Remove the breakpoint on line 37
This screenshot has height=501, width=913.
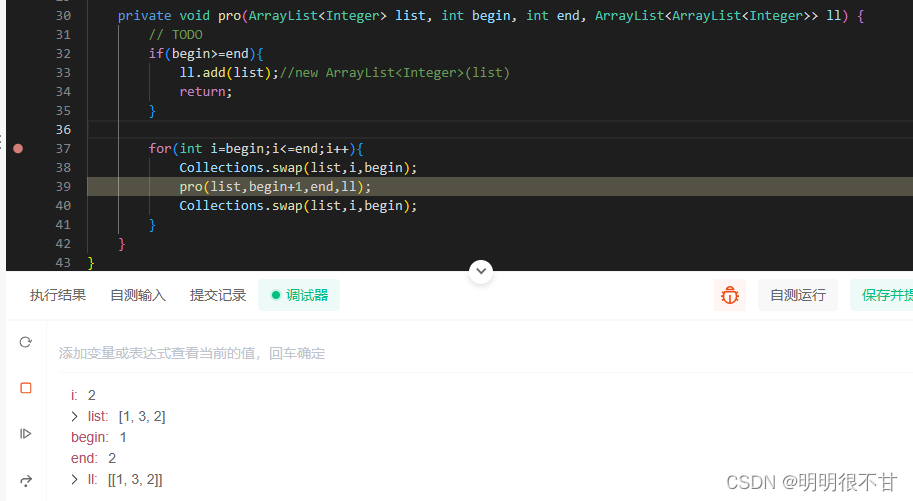point(18,149)
